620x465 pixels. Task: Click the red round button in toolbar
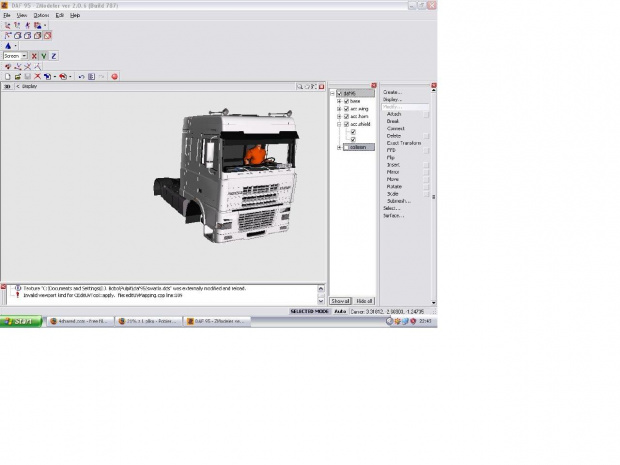coord(114,76)
